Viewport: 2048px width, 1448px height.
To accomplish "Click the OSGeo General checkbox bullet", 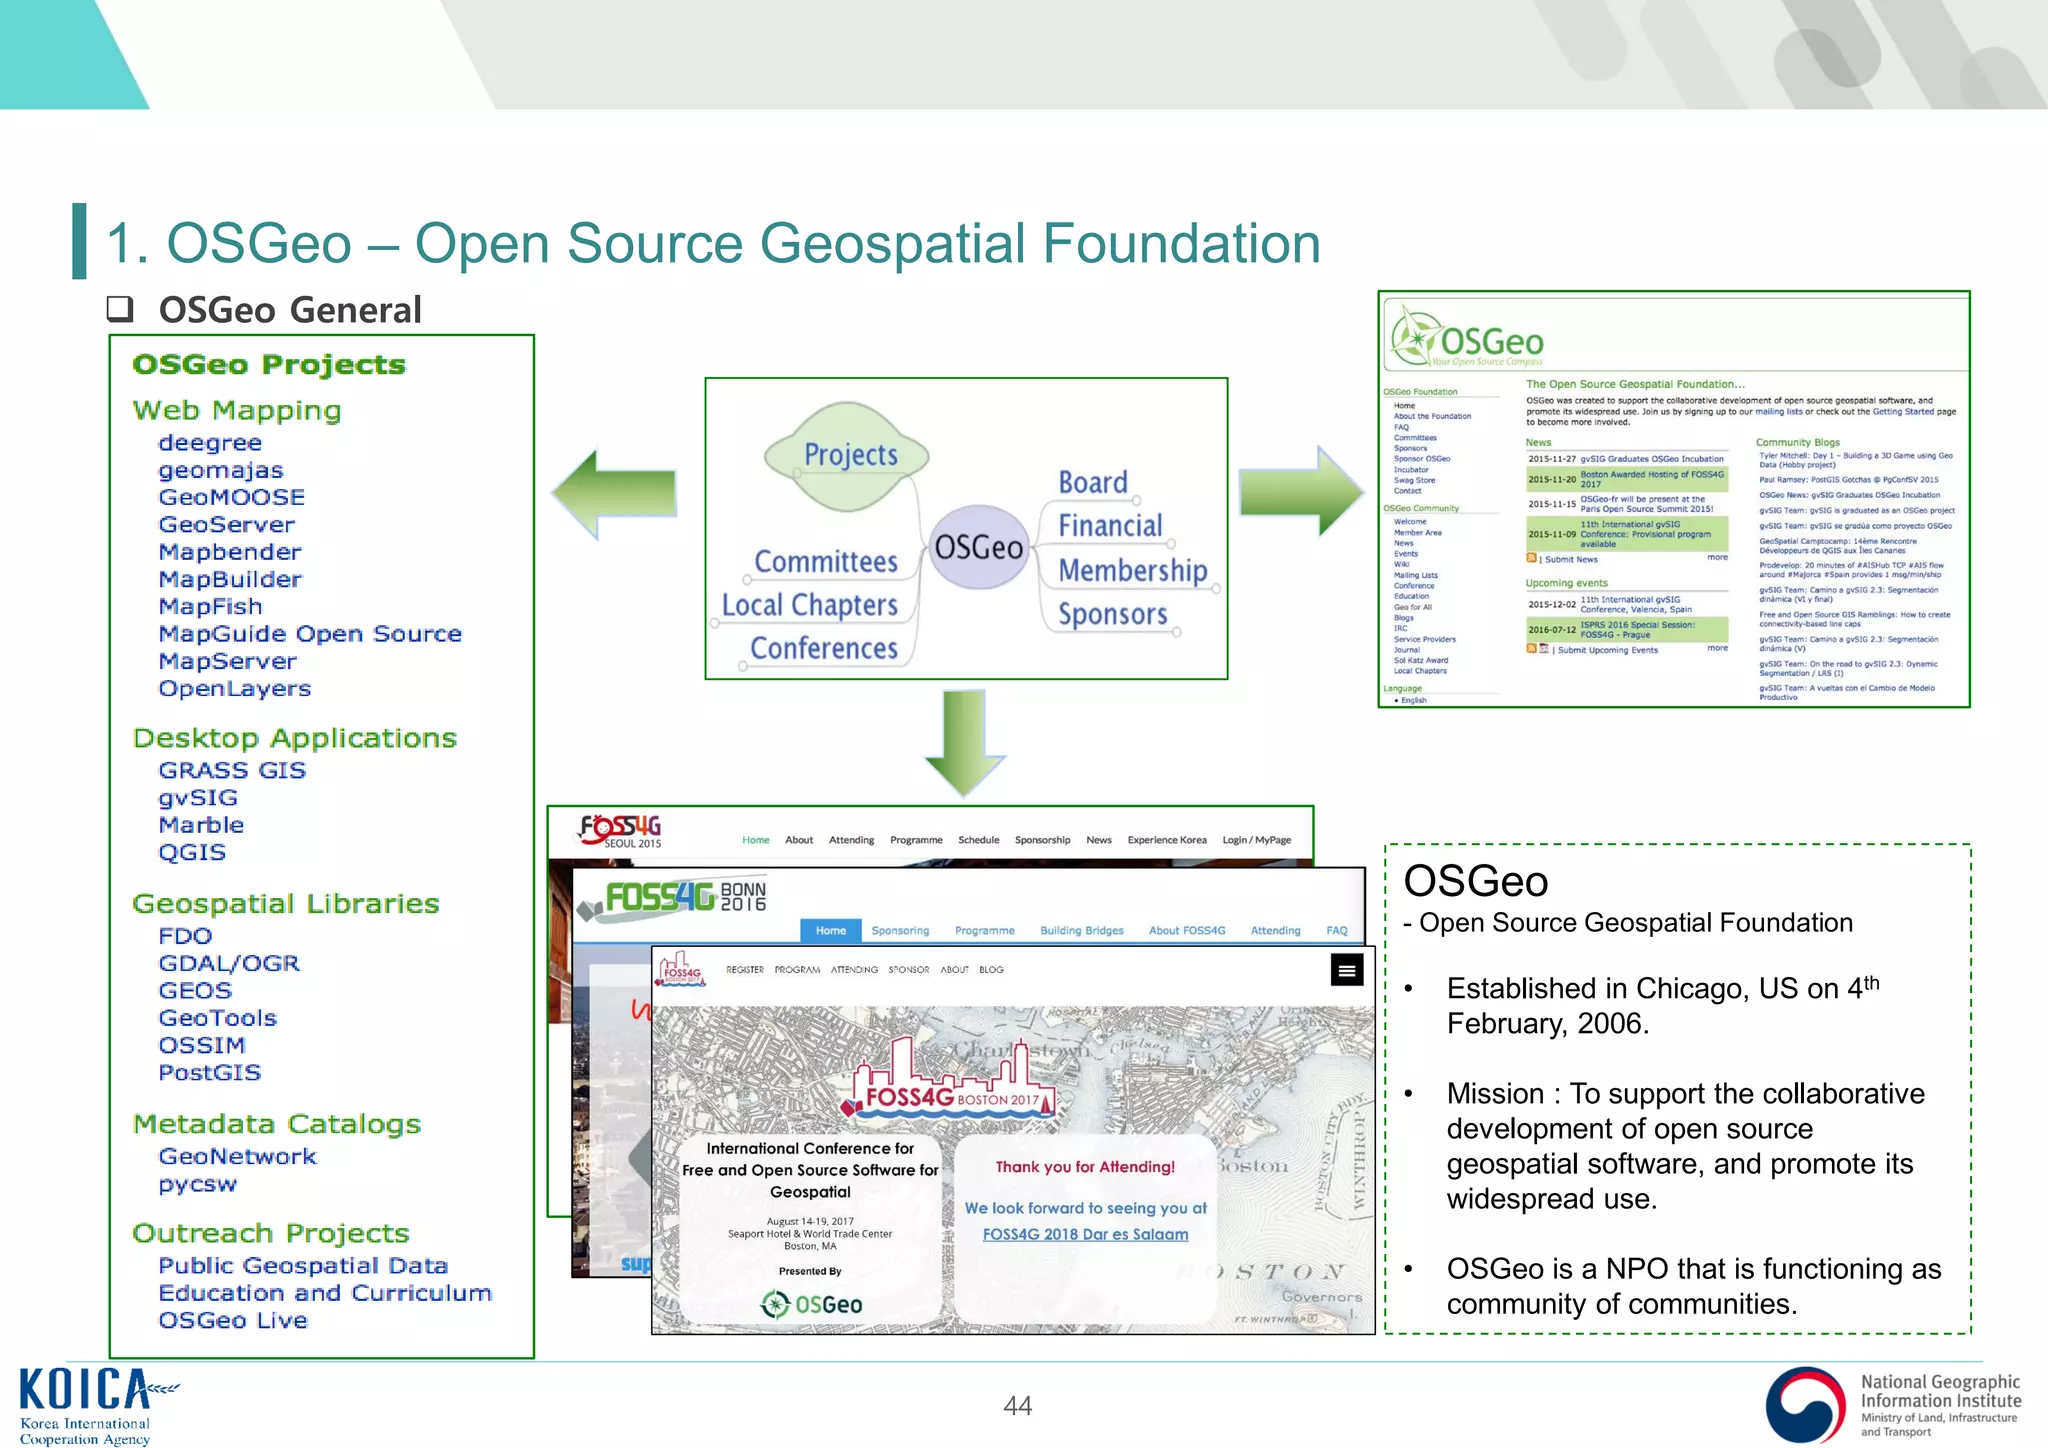I will click(121, 309).
